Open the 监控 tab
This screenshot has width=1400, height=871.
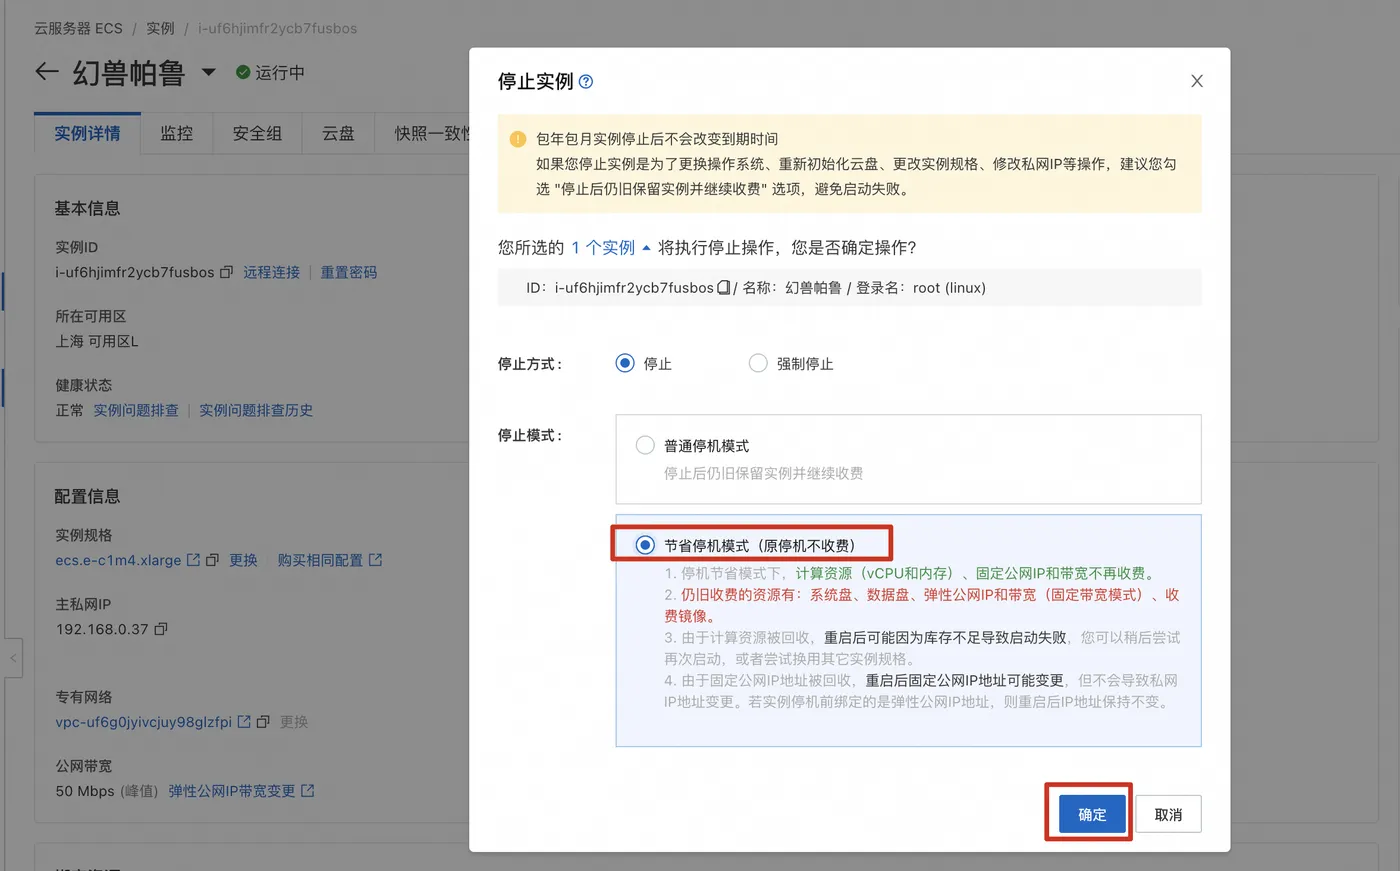[x=176, y=133]
